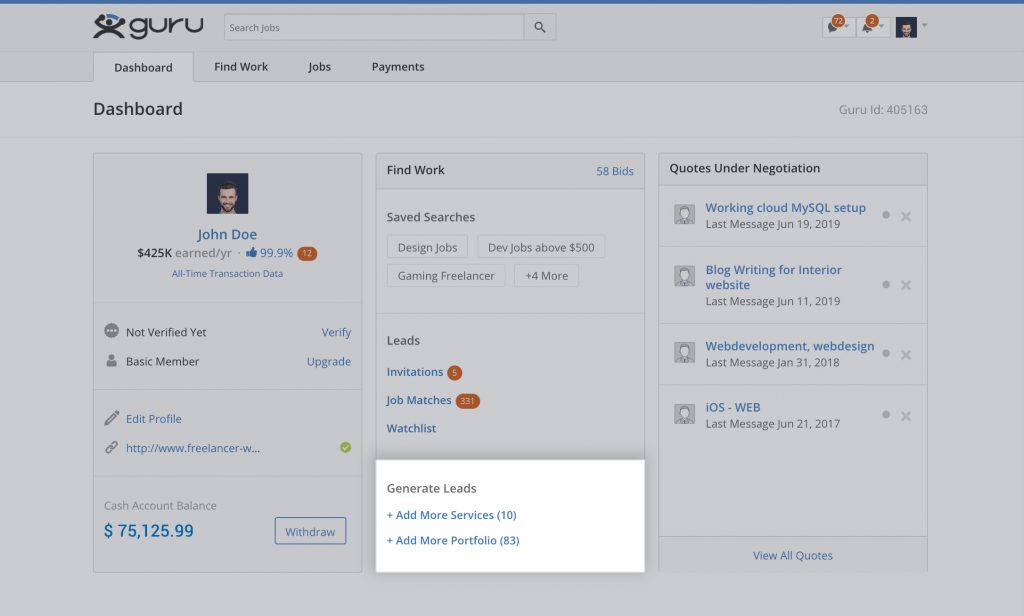Open the user avatar menu in header
This screenshot has height=616, width=1024.
(911, 27)
